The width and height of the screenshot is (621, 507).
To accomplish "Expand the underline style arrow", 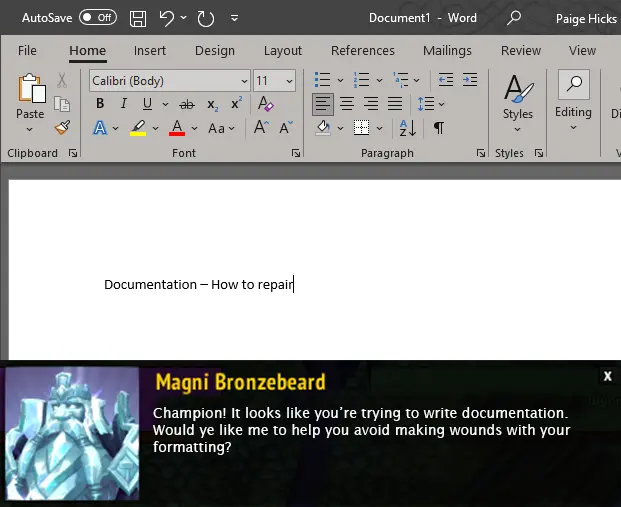I will pos(165,104).
